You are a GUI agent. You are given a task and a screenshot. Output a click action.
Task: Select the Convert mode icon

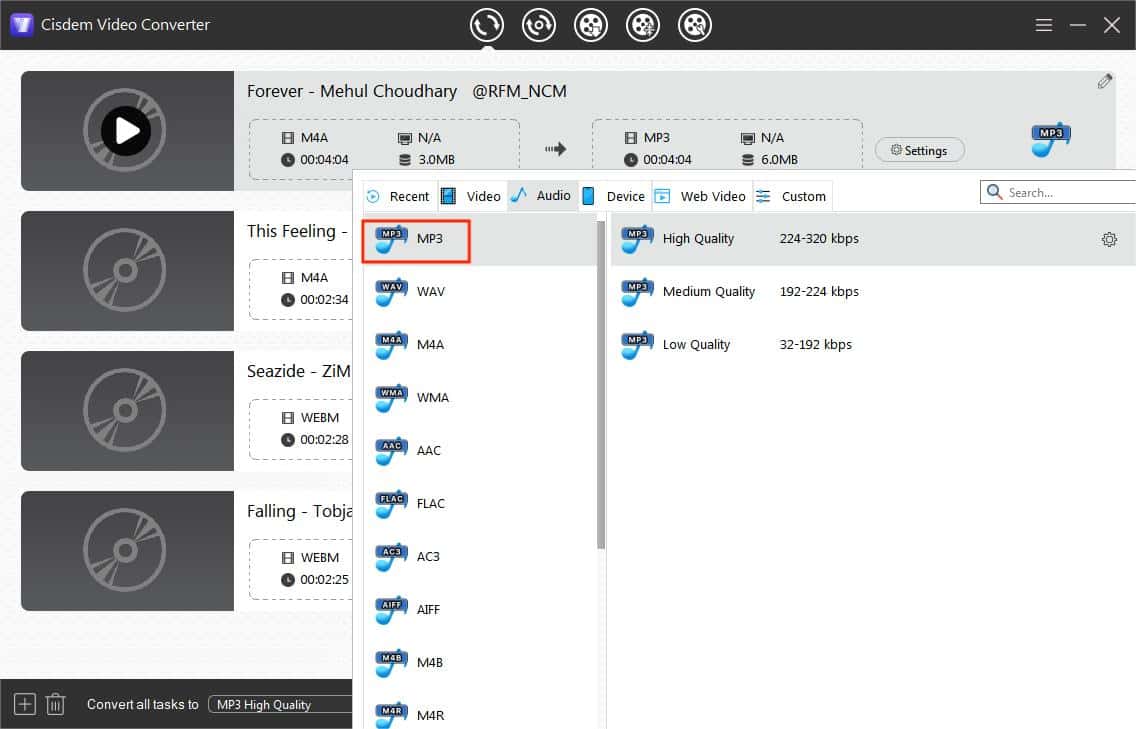(x=487, y=24)
